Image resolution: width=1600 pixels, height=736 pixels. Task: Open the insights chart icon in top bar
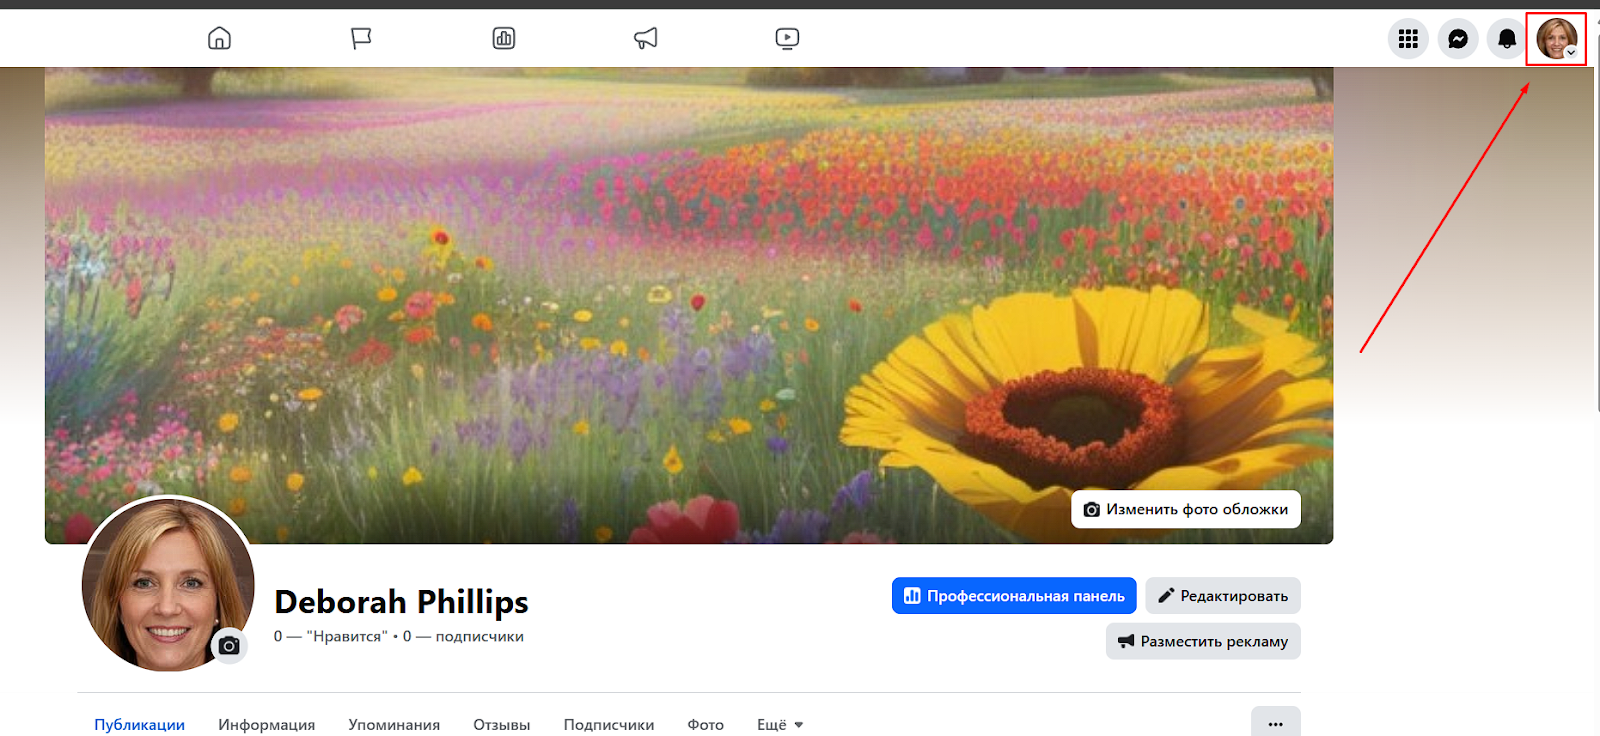(504, 39)
